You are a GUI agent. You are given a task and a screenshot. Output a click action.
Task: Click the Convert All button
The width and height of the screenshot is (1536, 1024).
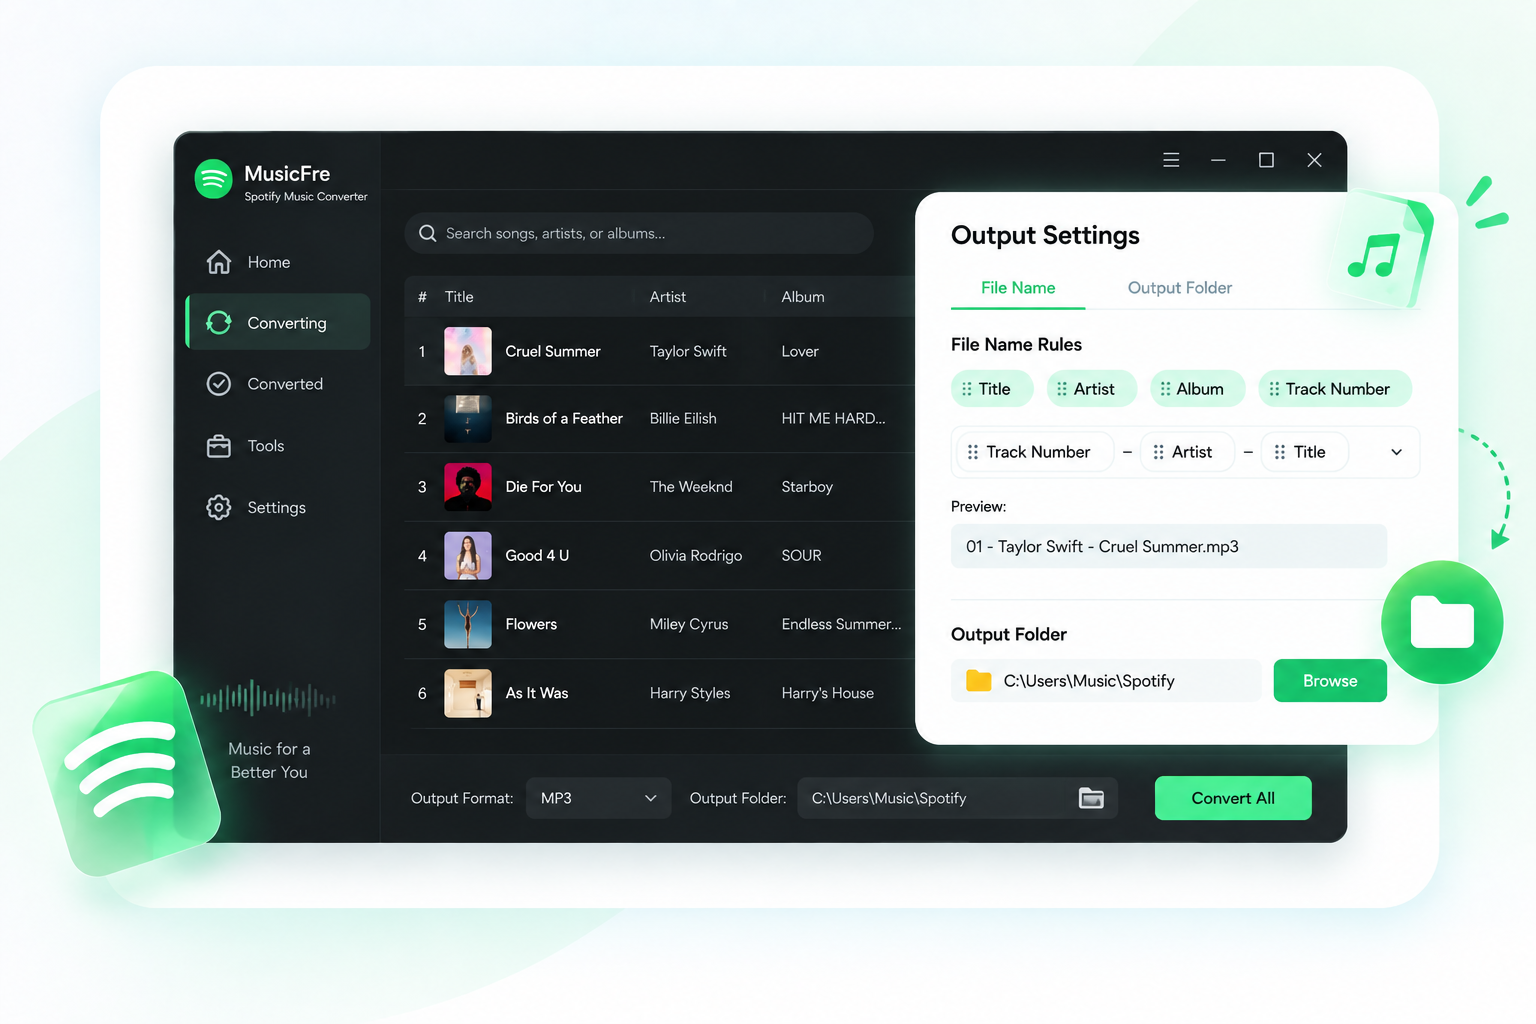pyautogui.click(x=1233, y=798)
